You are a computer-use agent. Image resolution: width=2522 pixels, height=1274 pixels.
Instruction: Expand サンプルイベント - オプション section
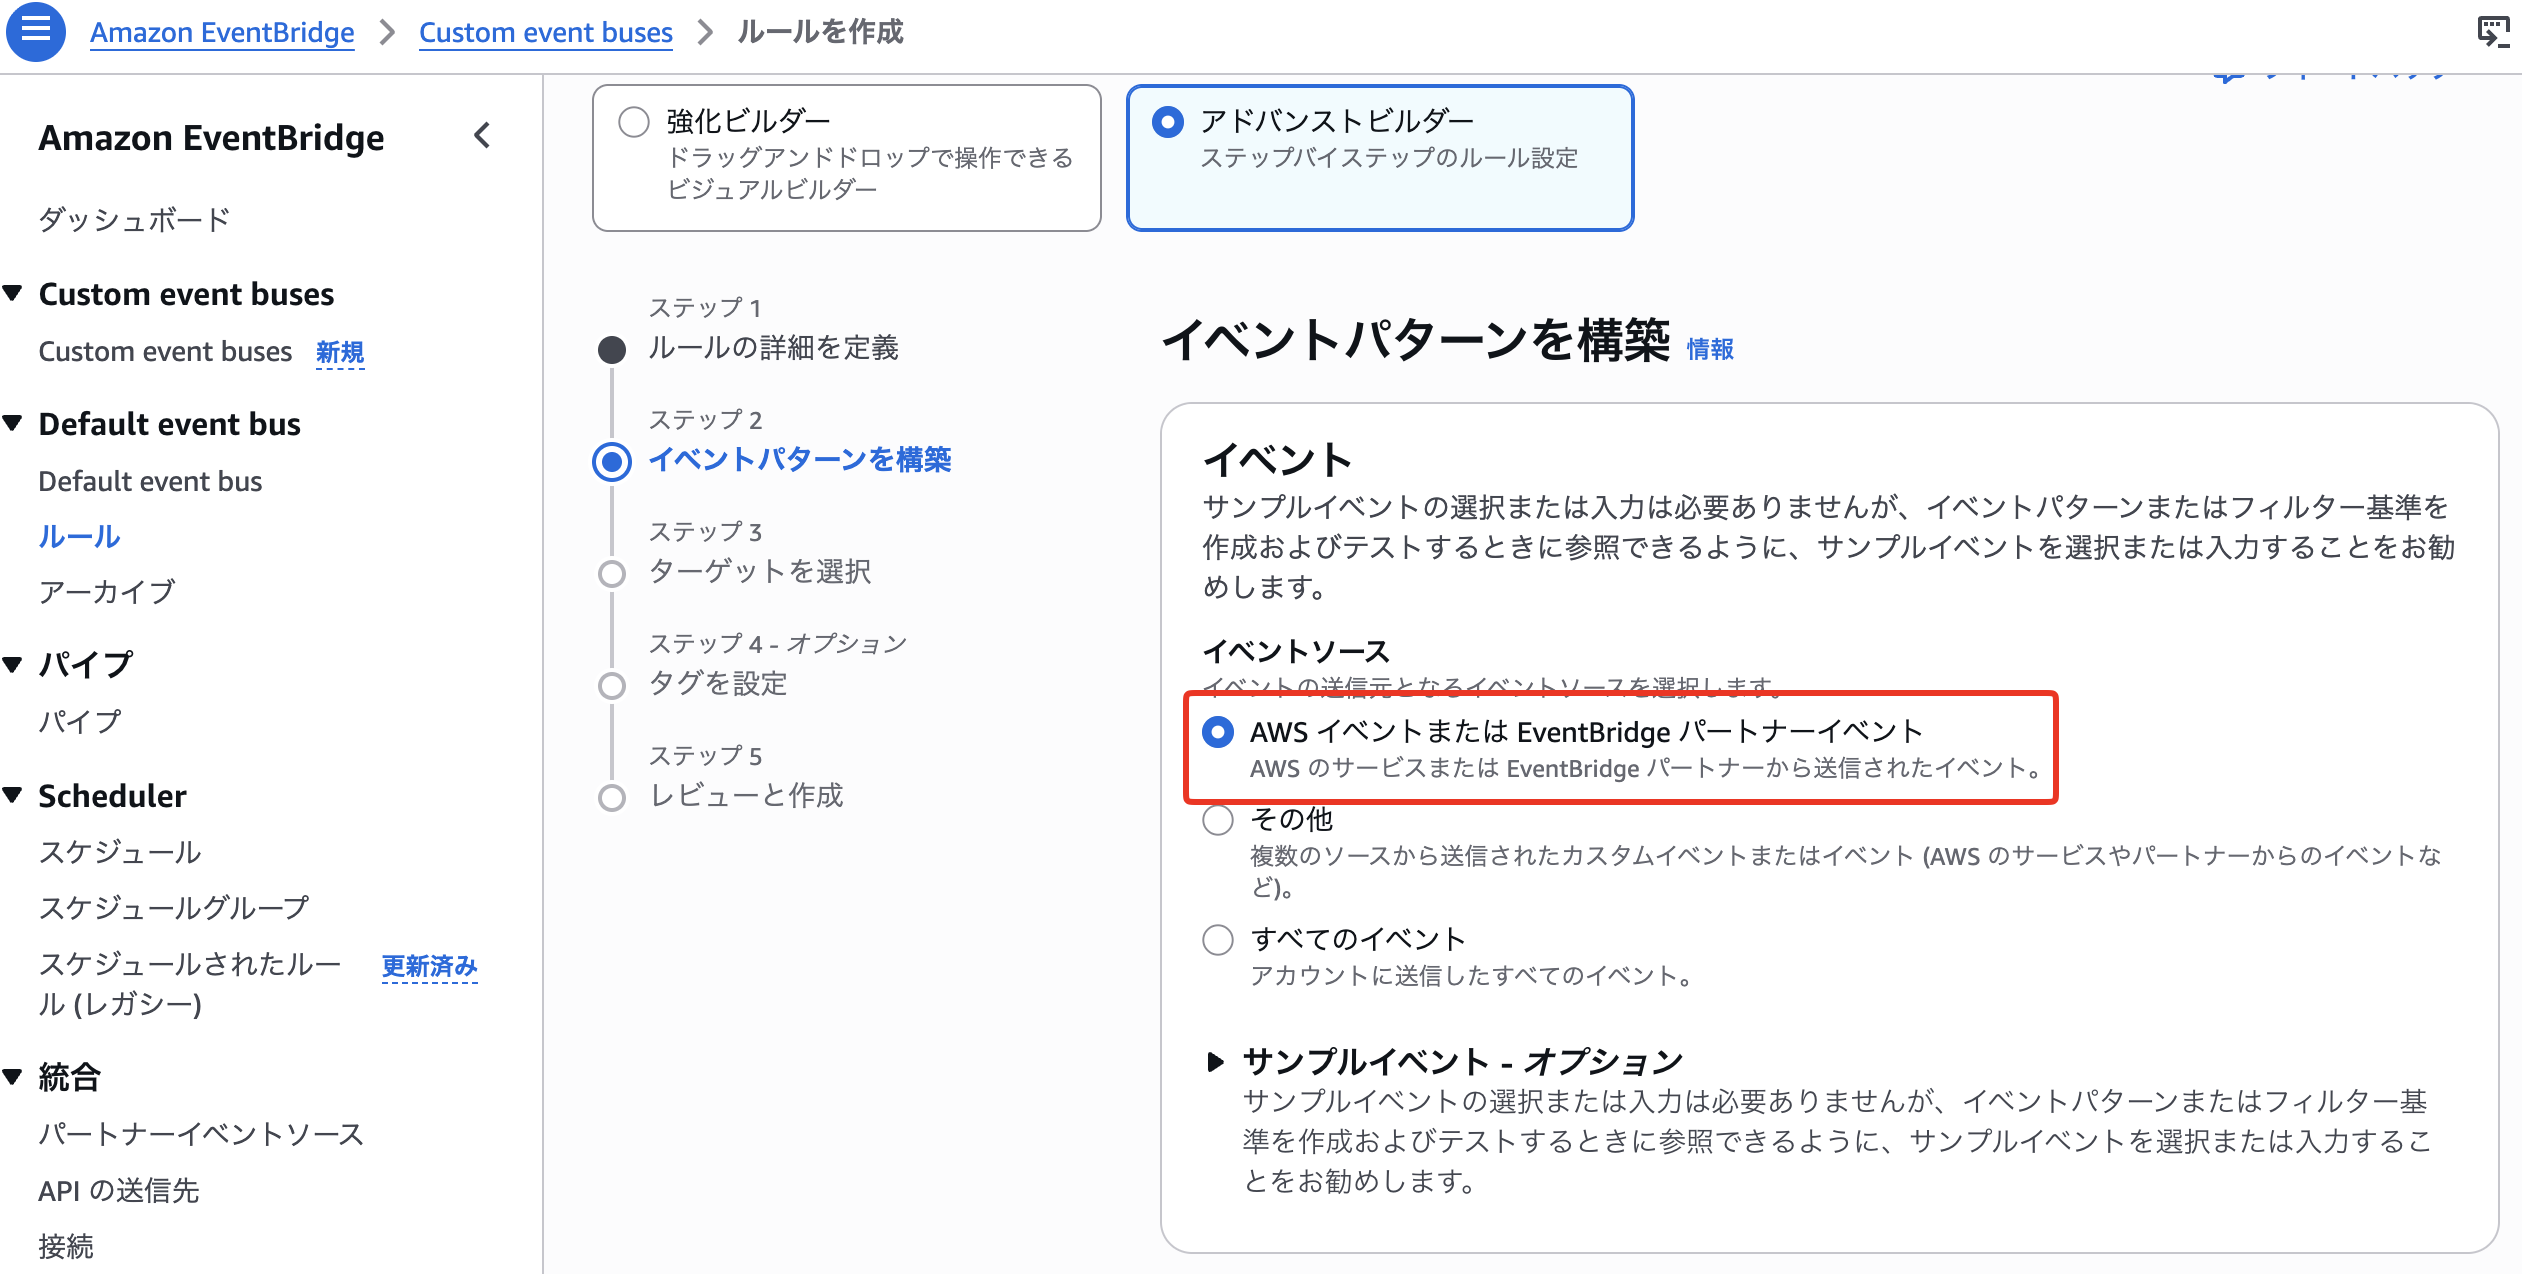(x=1215, y=1061)
